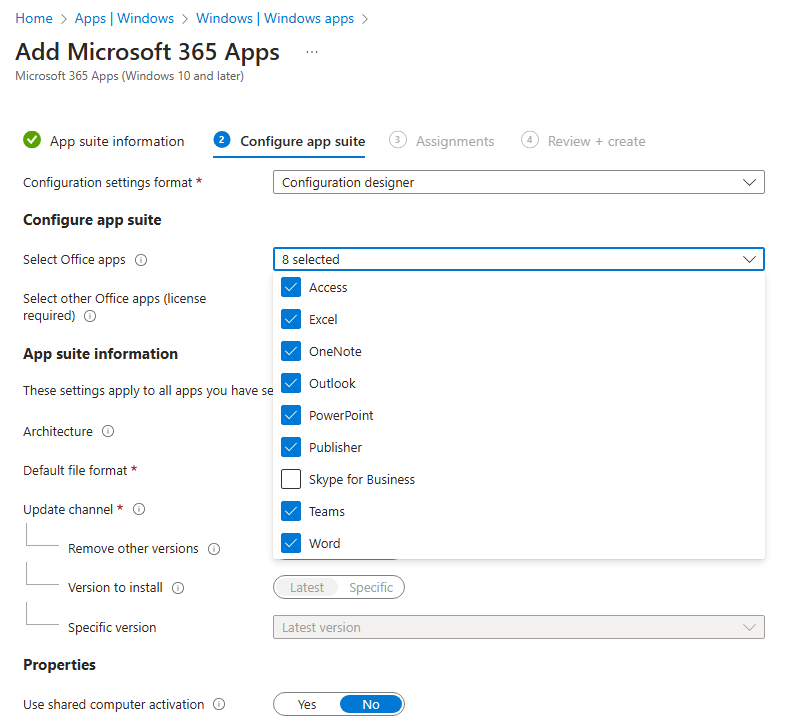This screenshot has height=724, width=792.
Task: Click the step 4 circle for Review + create
Action: pyautogui.click(x=529, y=139)
